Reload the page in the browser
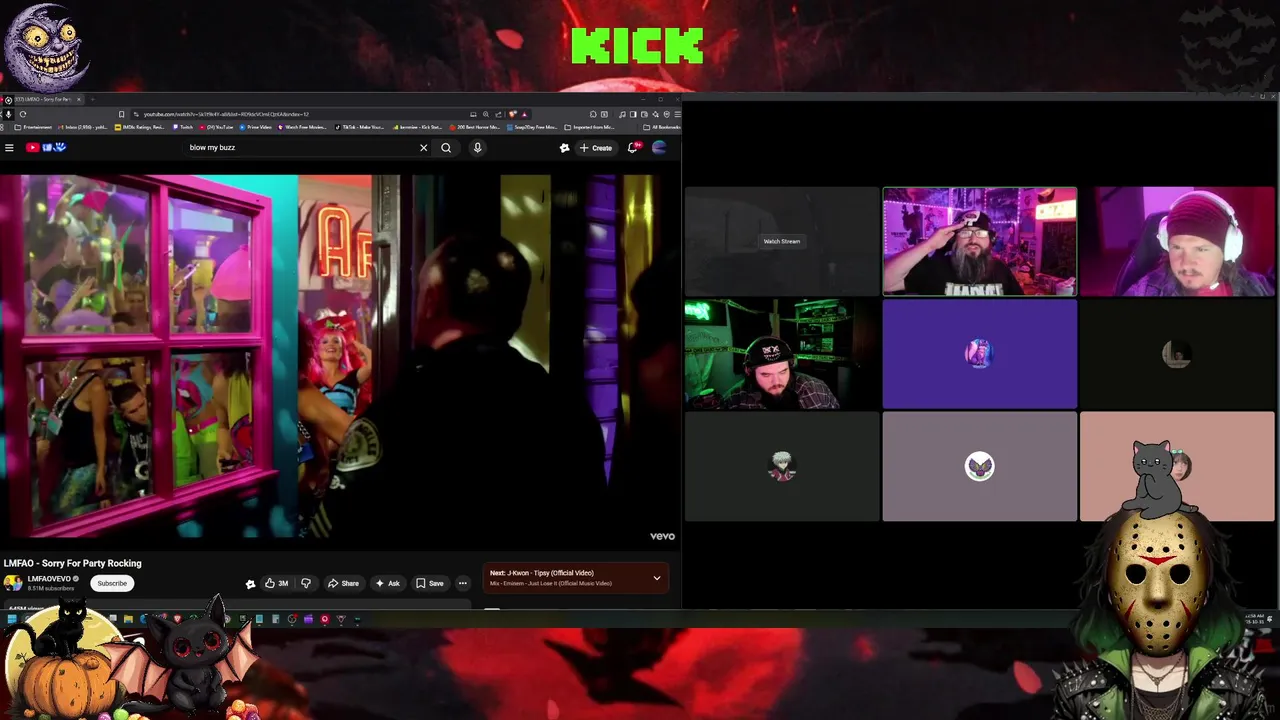 (x=23, y=114)
